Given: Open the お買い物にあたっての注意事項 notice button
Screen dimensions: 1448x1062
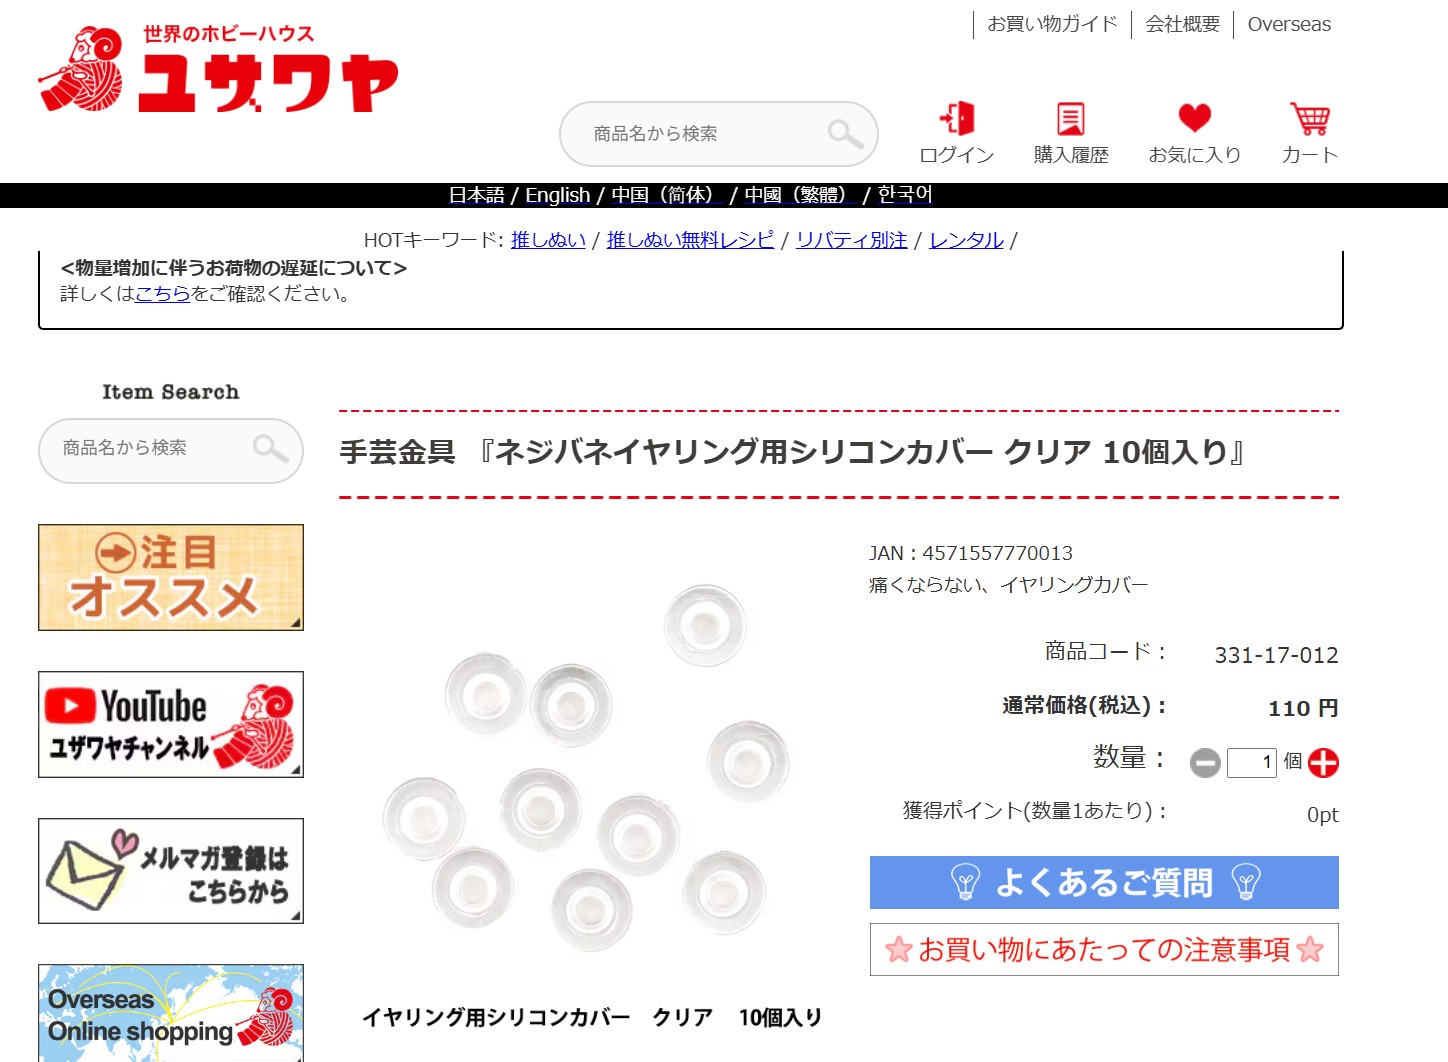Looking at the screenshot, I should click(x=1104, y=949).
